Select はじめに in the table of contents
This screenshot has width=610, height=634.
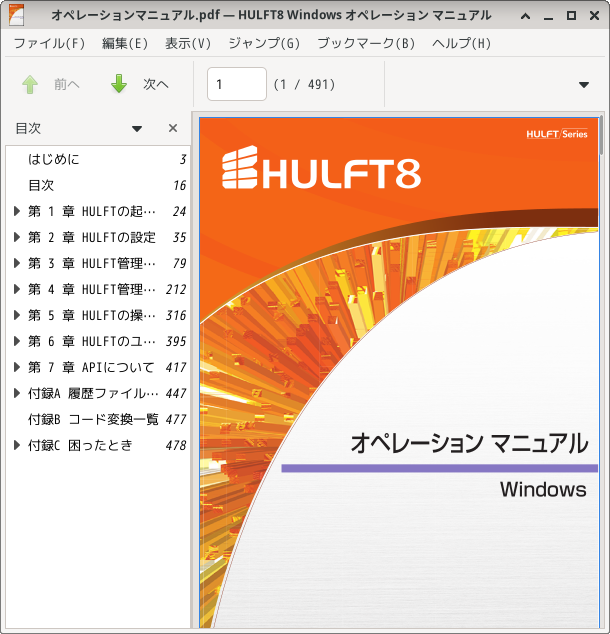[x=54, y=159]
